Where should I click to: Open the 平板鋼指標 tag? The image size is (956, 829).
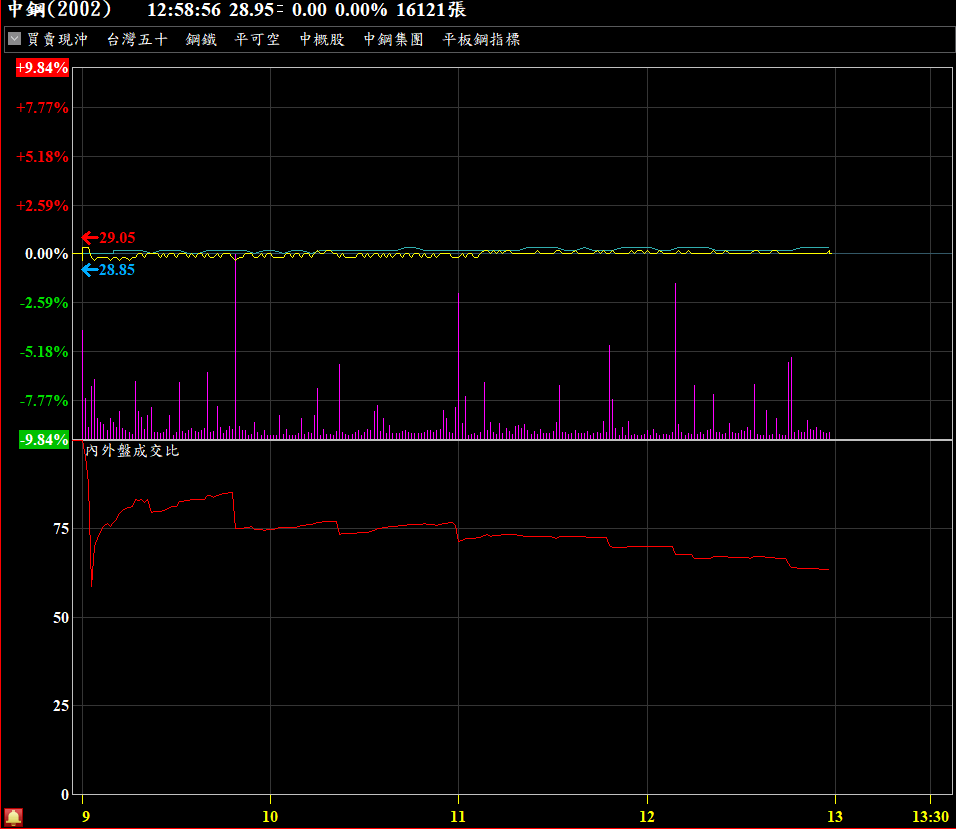click(481, 40)
